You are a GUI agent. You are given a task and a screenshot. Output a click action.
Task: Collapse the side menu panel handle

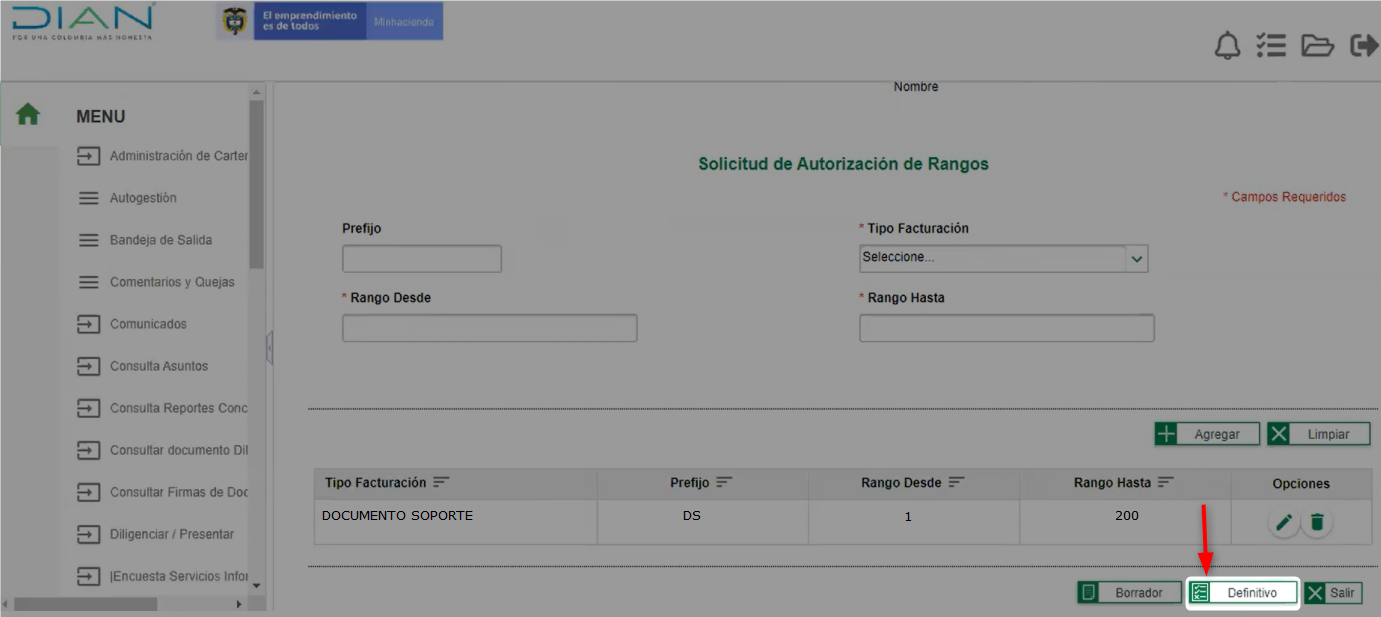click(269, 349)
